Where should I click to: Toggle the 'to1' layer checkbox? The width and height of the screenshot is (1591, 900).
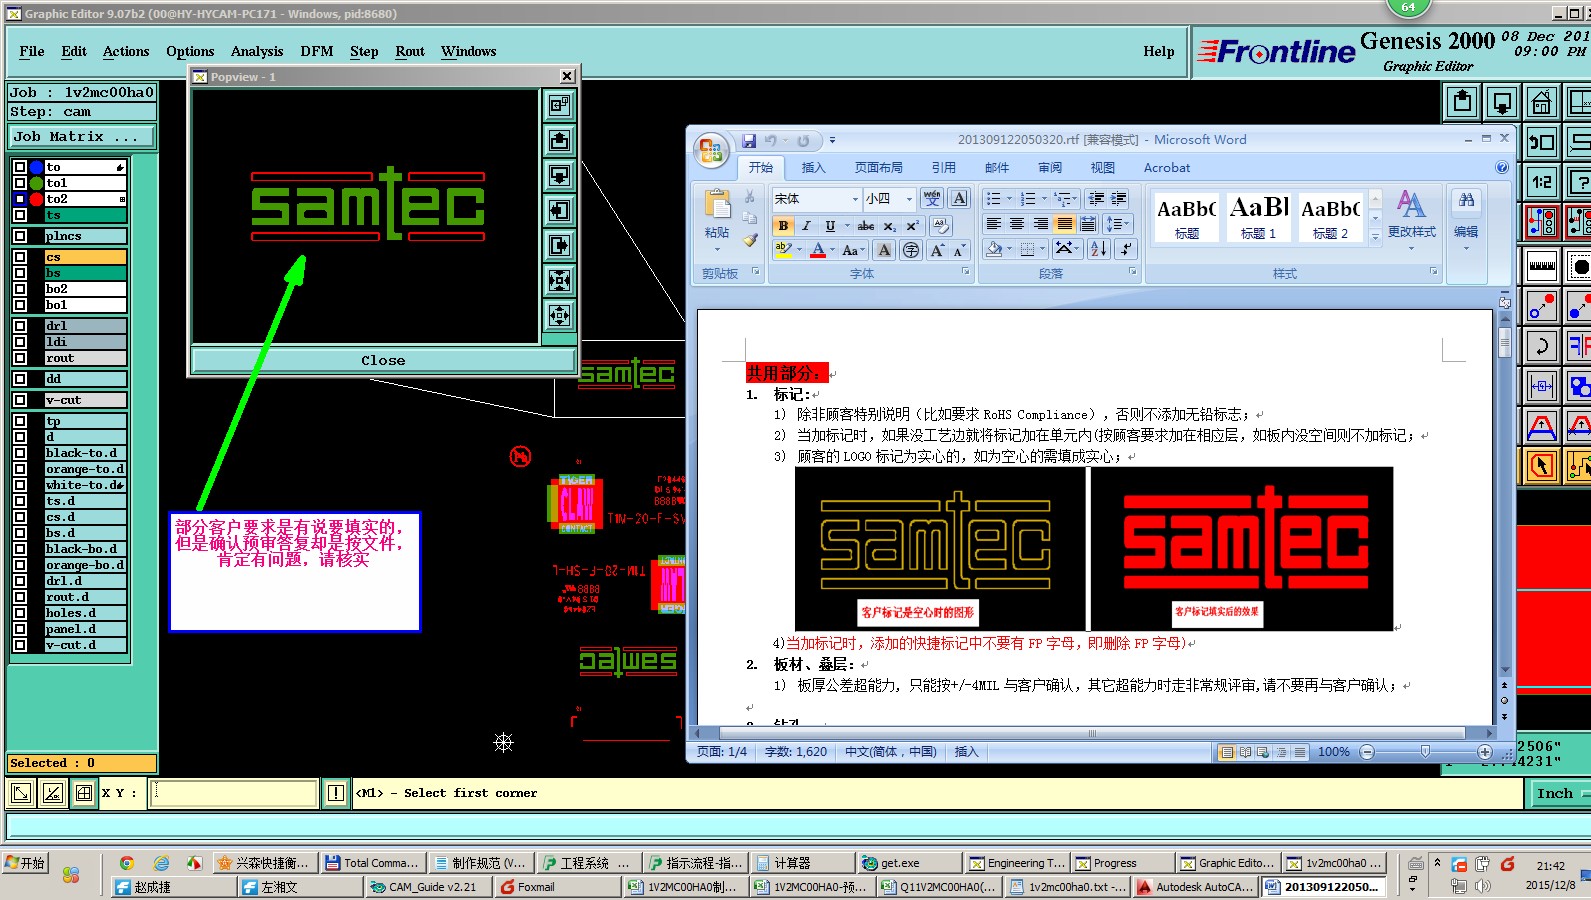(19, 183)
